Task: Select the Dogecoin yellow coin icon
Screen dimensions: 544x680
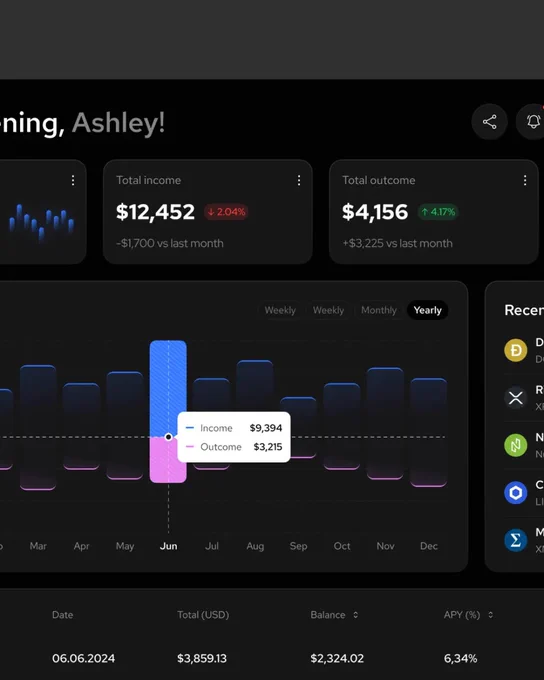Action: click(515, 350)
